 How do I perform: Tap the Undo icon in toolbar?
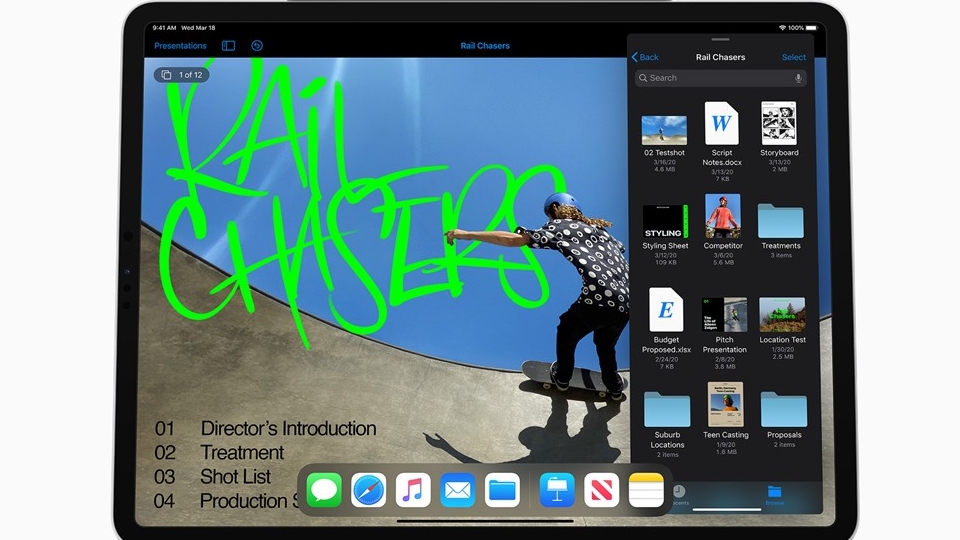click(257, 46)
